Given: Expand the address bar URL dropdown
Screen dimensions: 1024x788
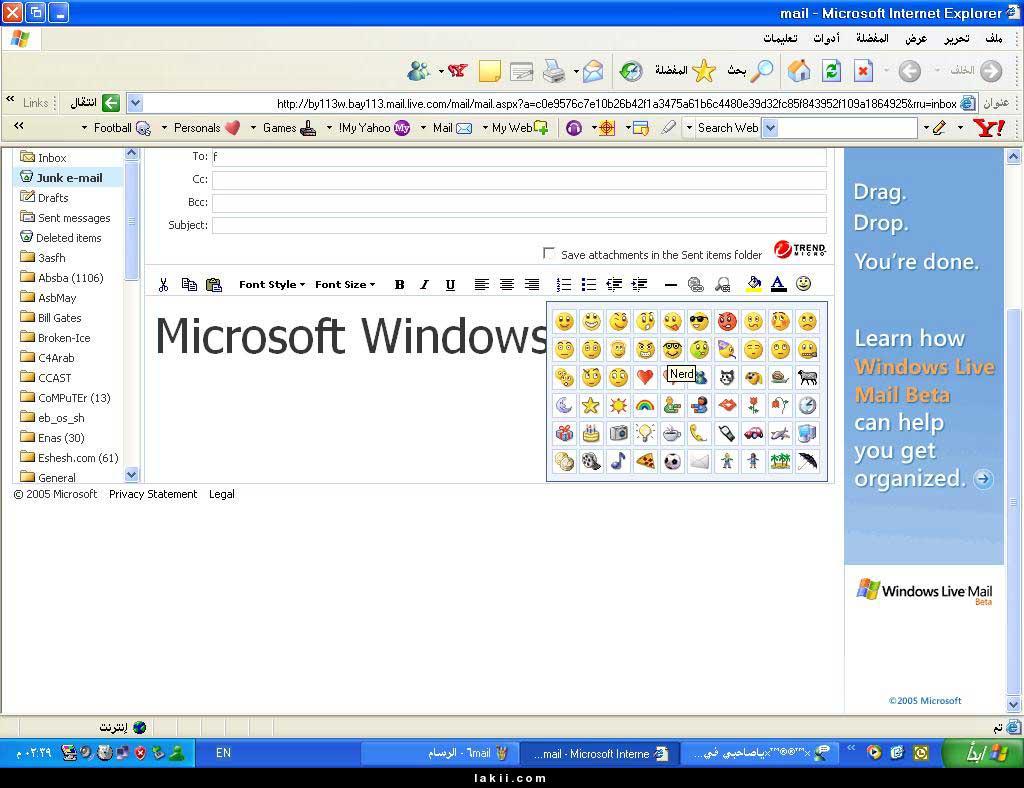Looking at the screenshot, I should (x=135, y=103).
